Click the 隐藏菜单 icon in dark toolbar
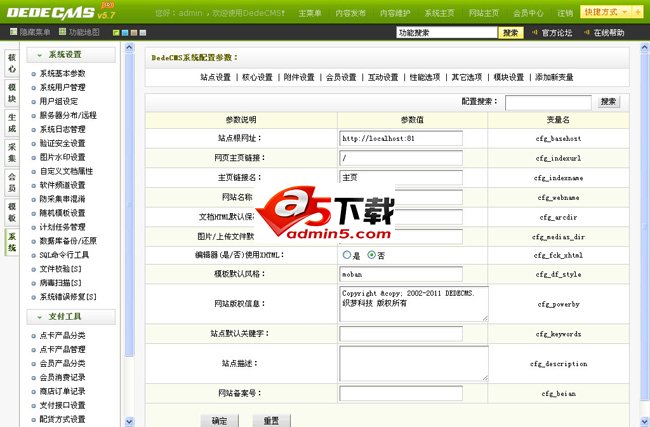650x427 pixels. (x=13, y=32)
